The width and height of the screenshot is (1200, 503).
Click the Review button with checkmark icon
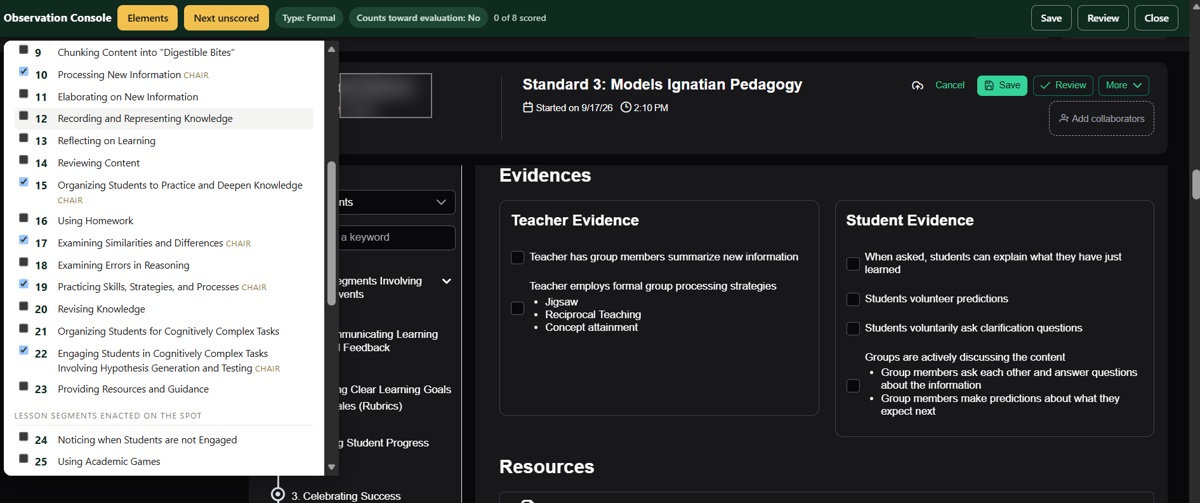[1063, 86]
